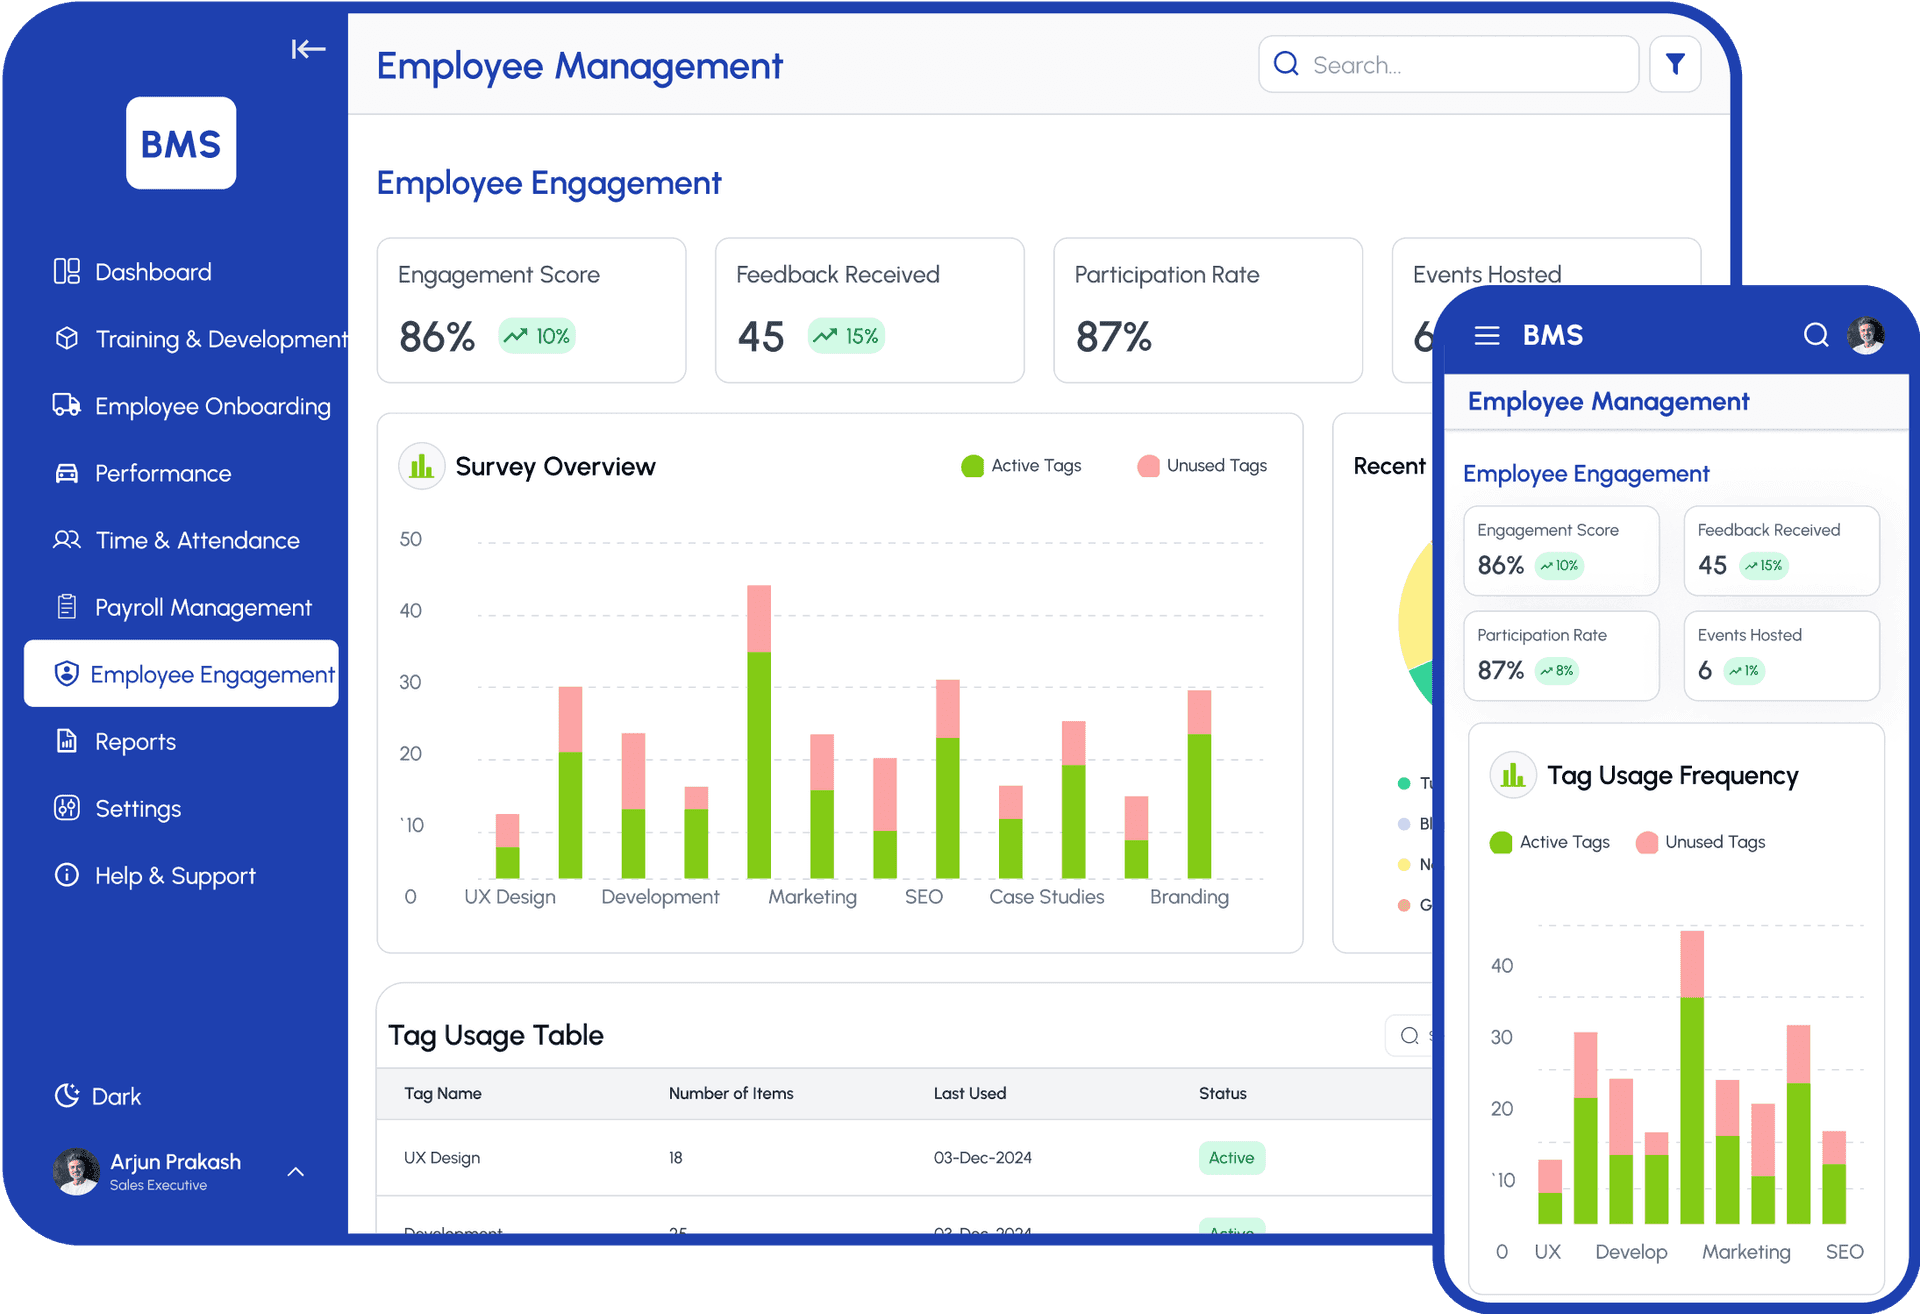Select Employee Engagement in the sidebar
The image size is (1920, 1314).
pos(212,674)
